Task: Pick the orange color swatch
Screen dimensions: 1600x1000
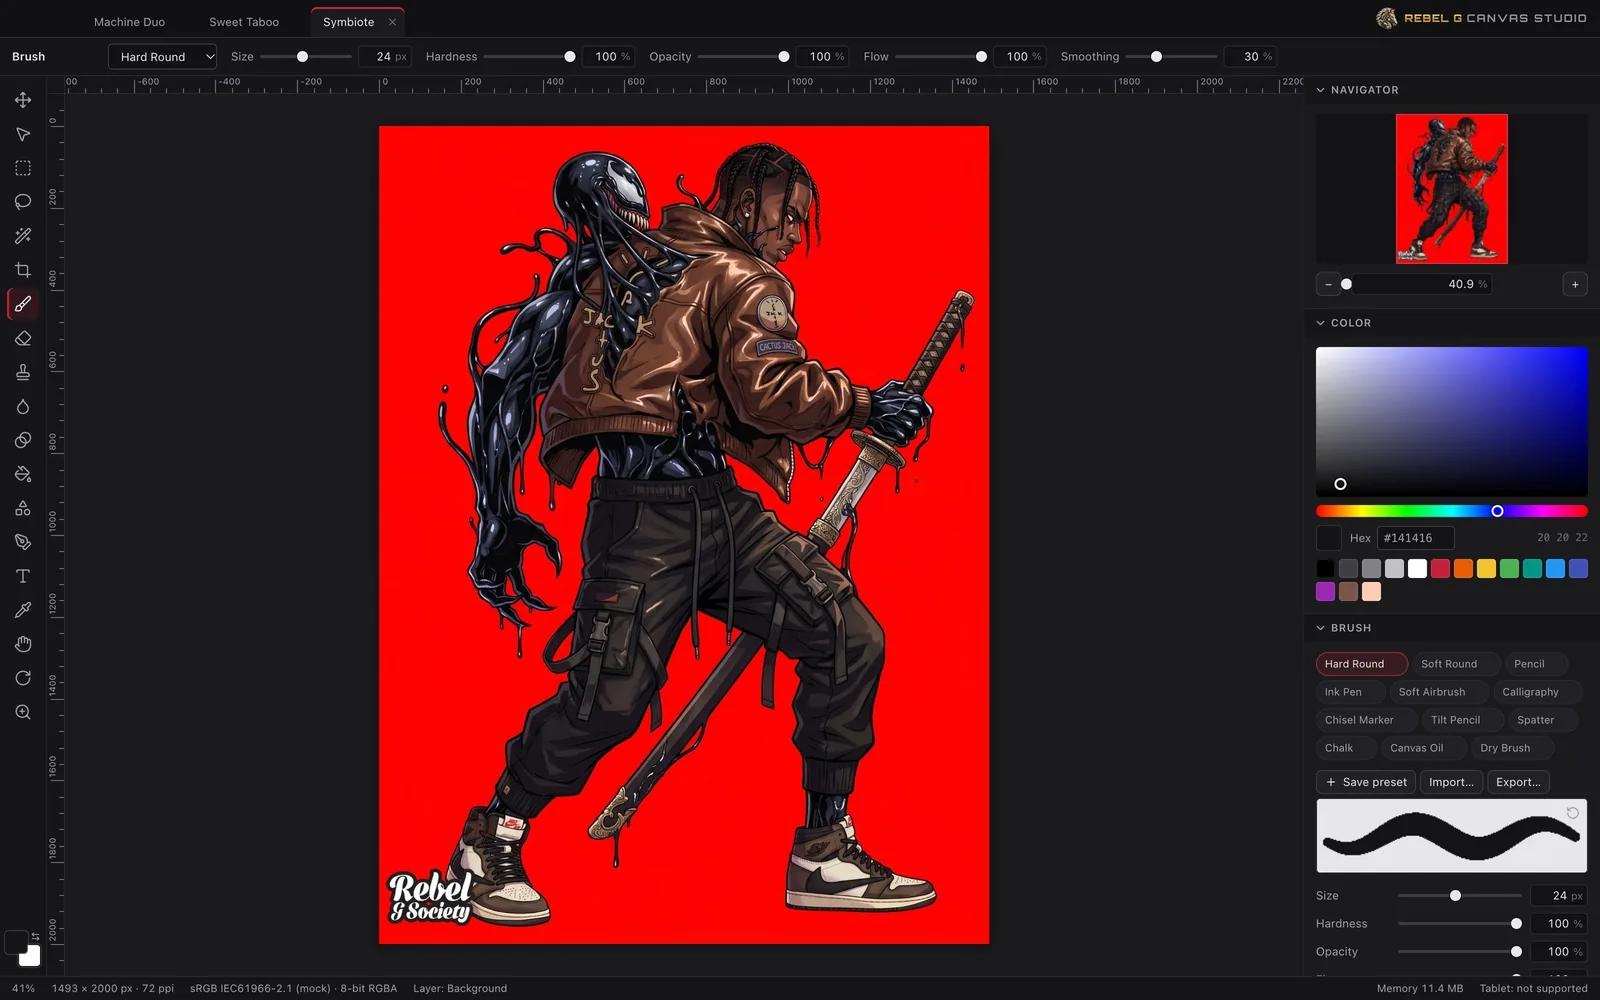Action: (x=1463, y=569)
